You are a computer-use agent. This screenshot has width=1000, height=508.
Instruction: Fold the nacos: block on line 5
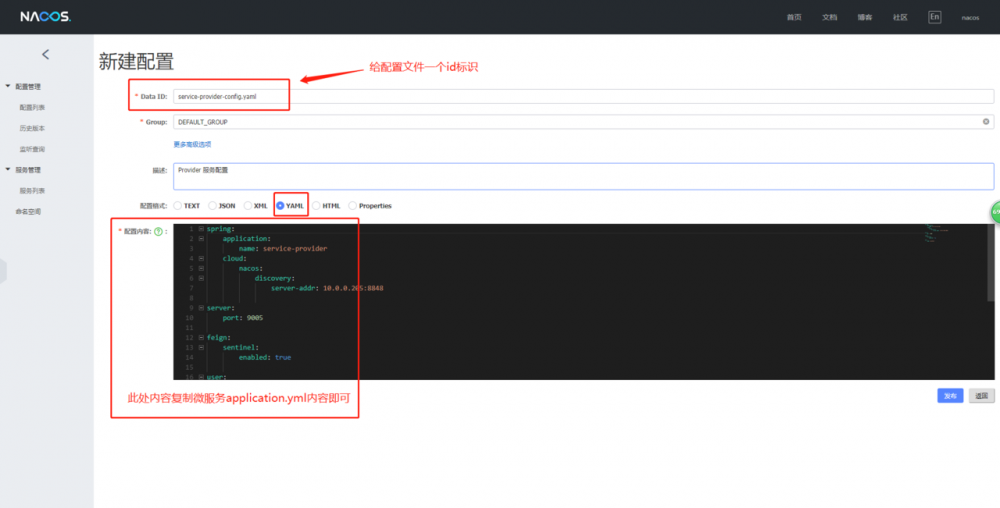(x=201, y=268)
